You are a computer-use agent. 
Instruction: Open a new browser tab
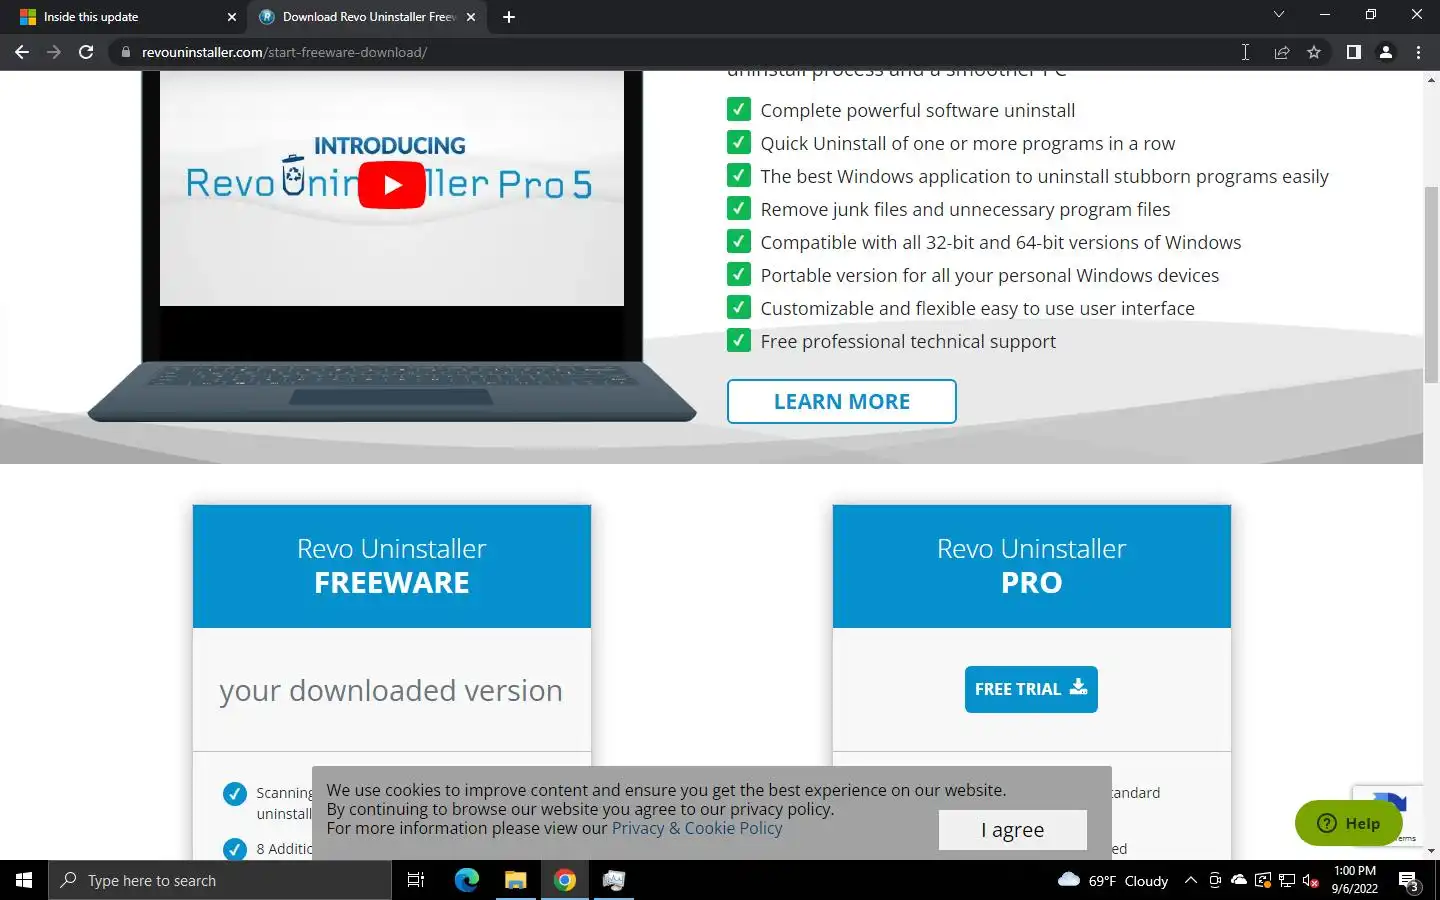click(509, 17)
